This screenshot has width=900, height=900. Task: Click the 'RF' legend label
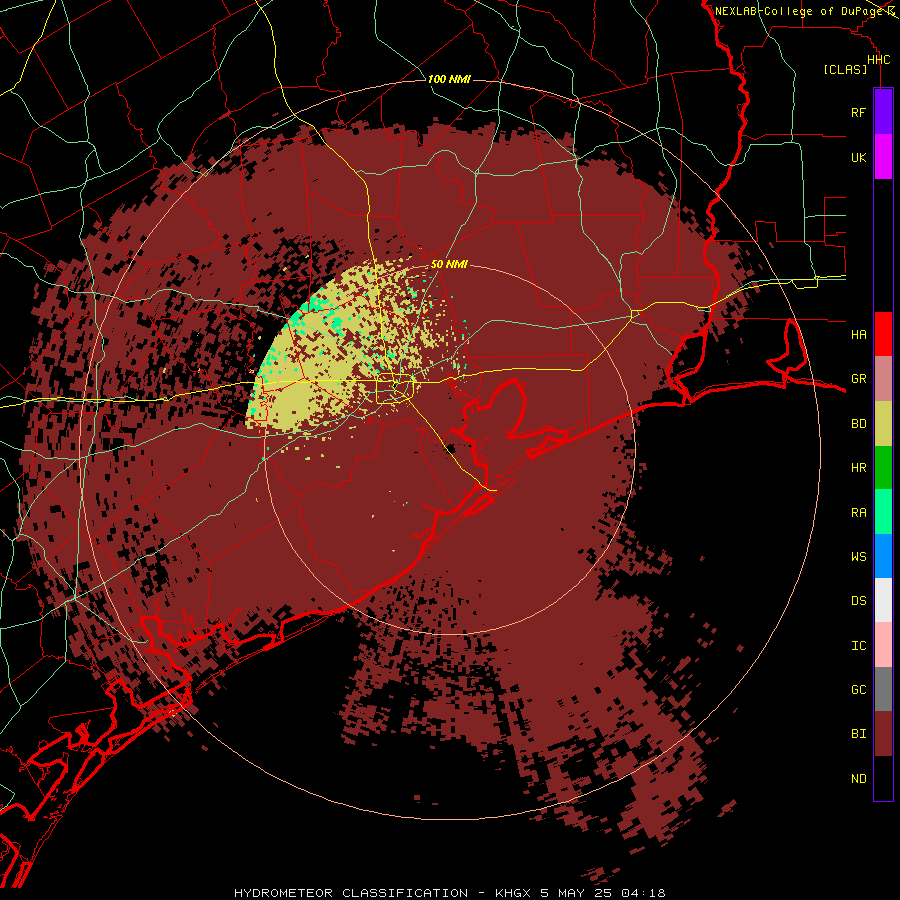858,112
